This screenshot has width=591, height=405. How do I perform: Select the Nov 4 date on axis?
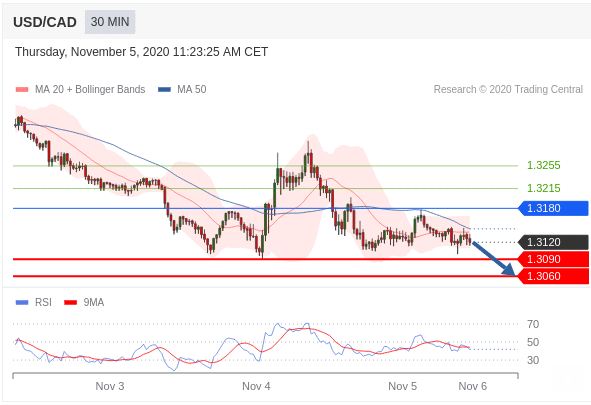[x=256, y=386]
